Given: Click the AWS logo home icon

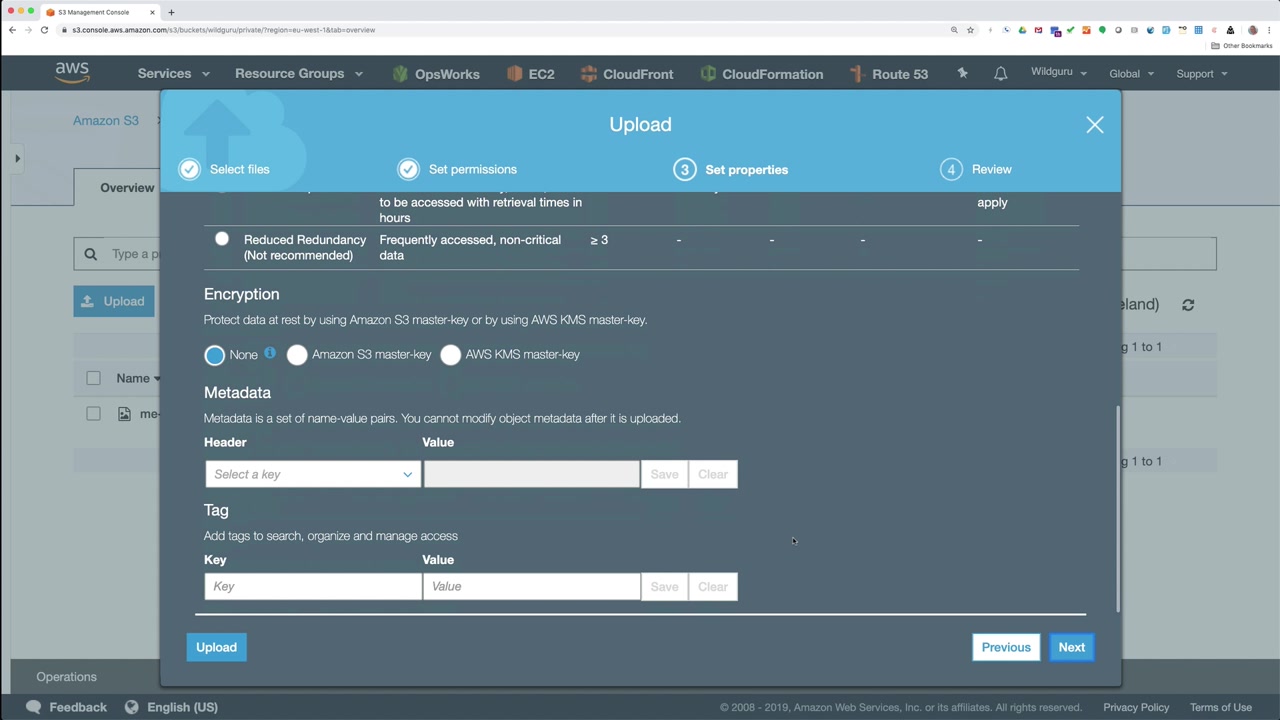Looking at the screenshot, I should click(x=72, y=73).
